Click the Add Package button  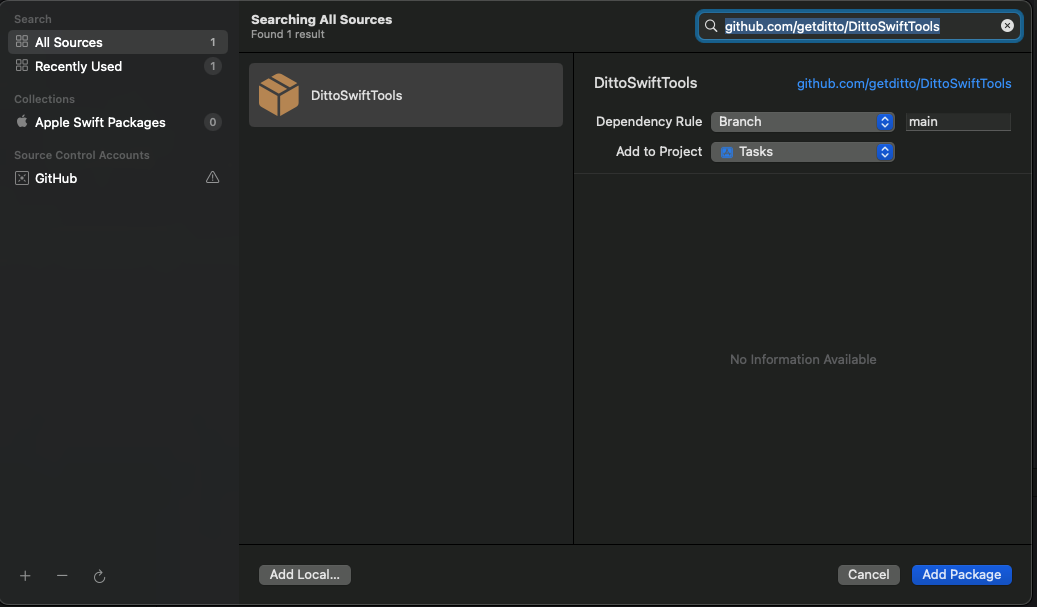coord(961,575)
